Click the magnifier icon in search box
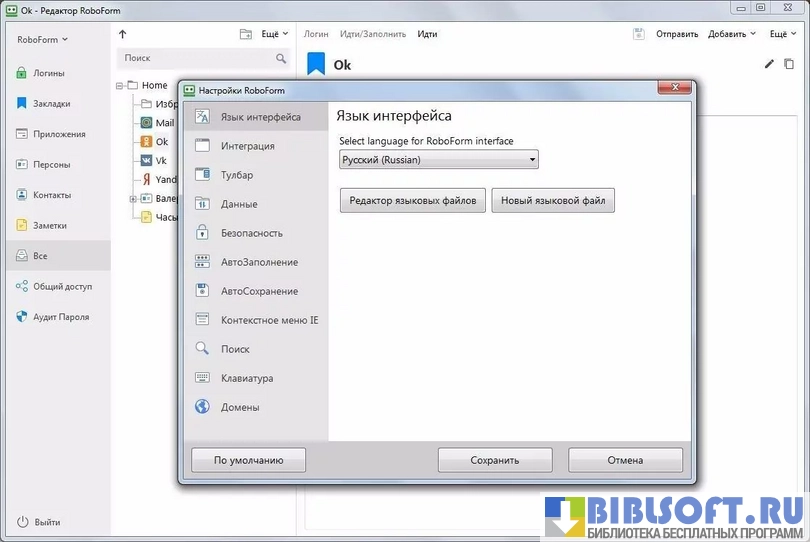This screenshot has width=810, height=542. pos(281,59)
